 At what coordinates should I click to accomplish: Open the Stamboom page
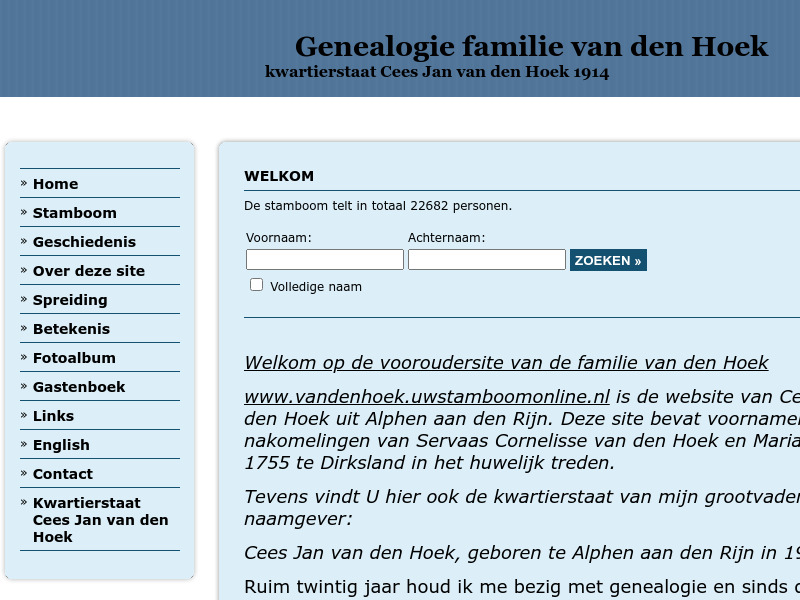pyautogui.click(x=75, y=213)
